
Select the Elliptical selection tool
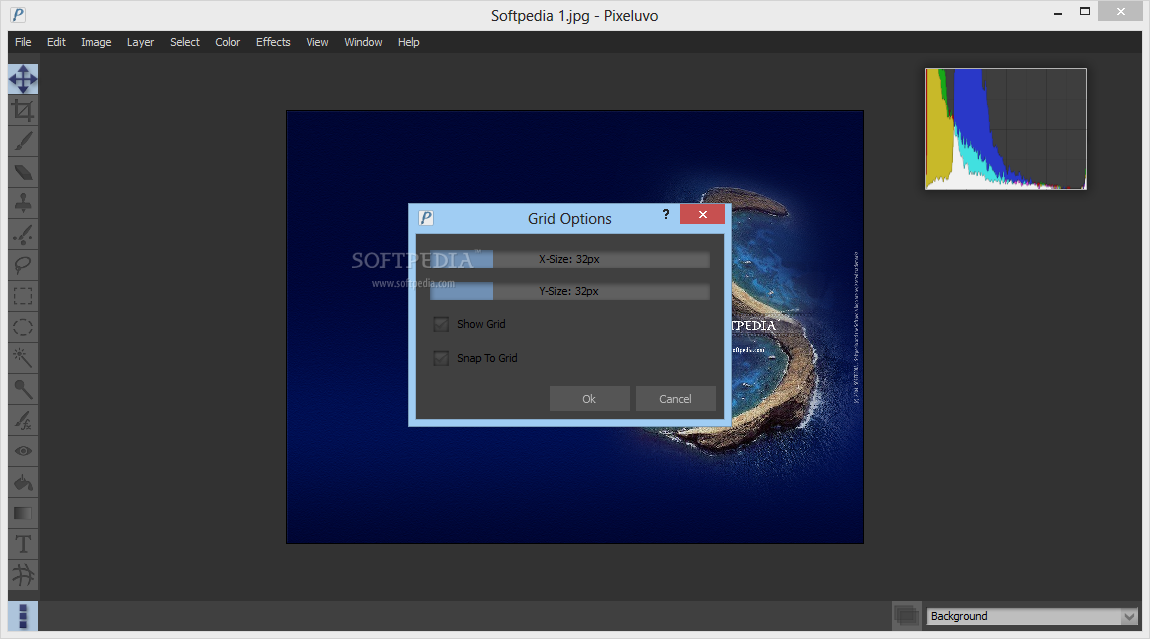point(23,327)
